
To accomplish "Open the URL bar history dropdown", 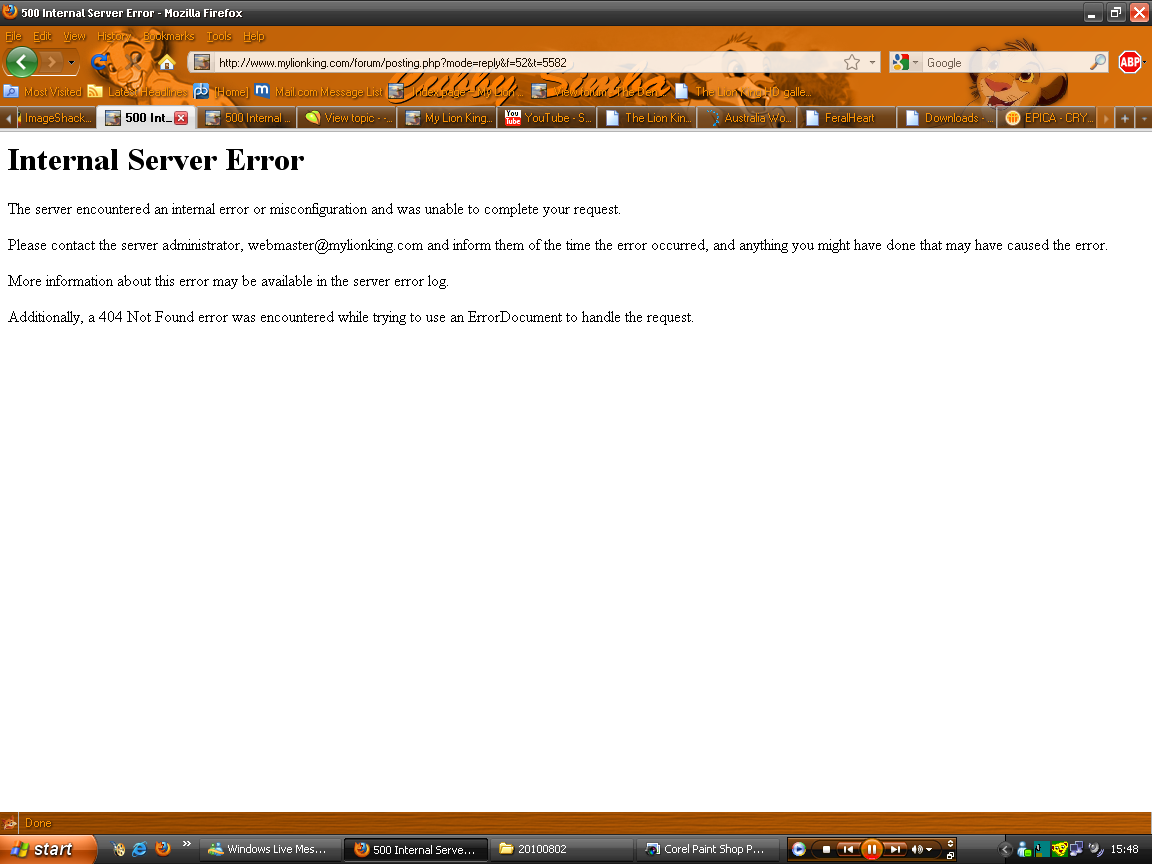I will [x=872, y=62].
